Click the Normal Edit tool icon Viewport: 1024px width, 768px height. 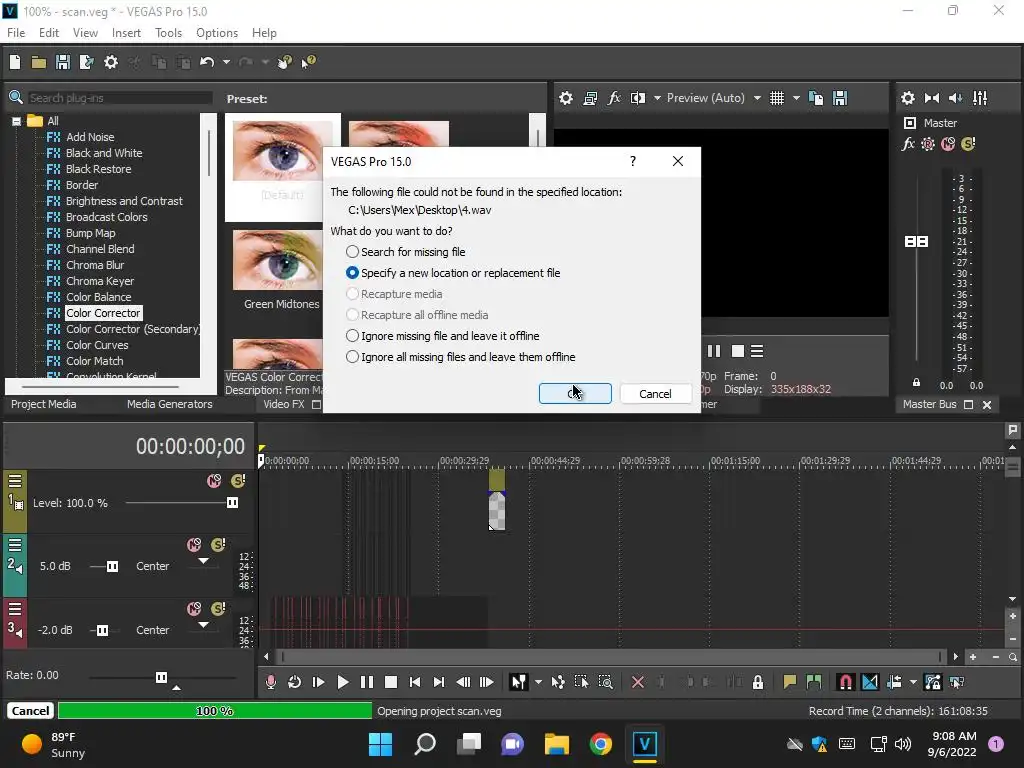click(x=519, y=682)
